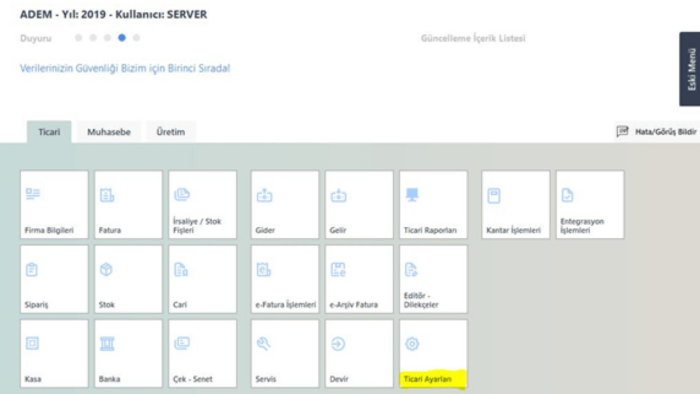Screen dimensions: 700x394
Task: Open İrsaliye / Stok Fişleri tile
Action: [203, 204]
